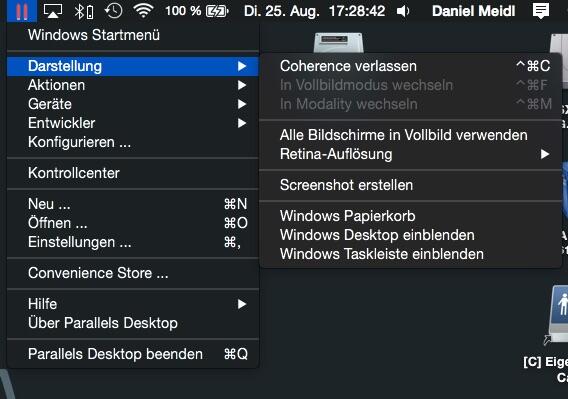The height and width of the screenshot is (399, 568).
Task: Click the Parallels icon in menu bar
Action: click(22, 11)
